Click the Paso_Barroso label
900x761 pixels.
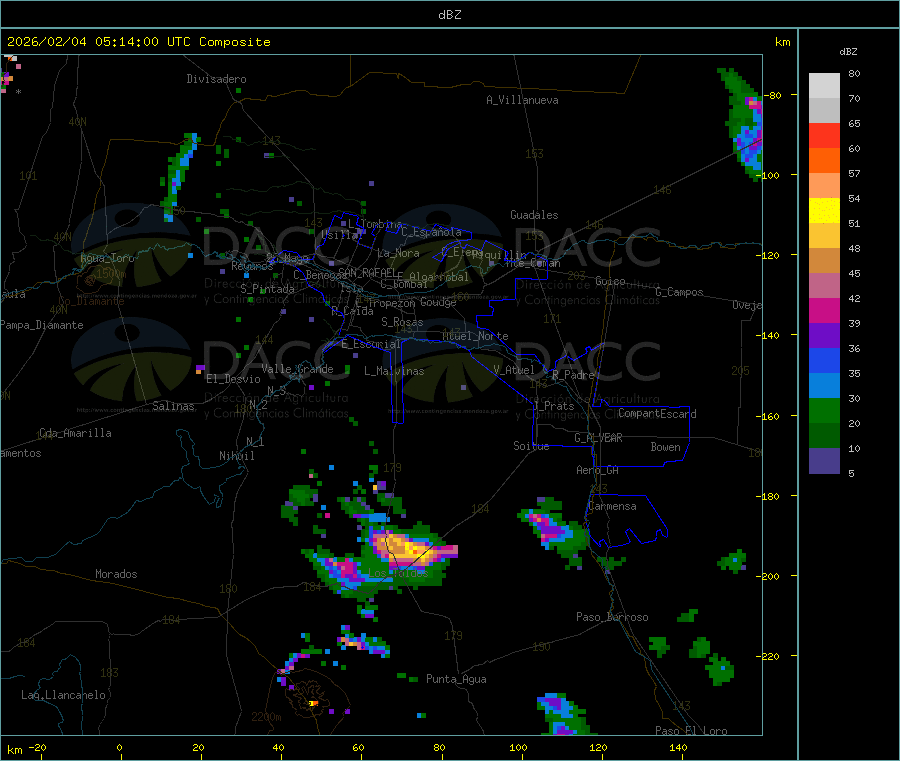(612, 617)
